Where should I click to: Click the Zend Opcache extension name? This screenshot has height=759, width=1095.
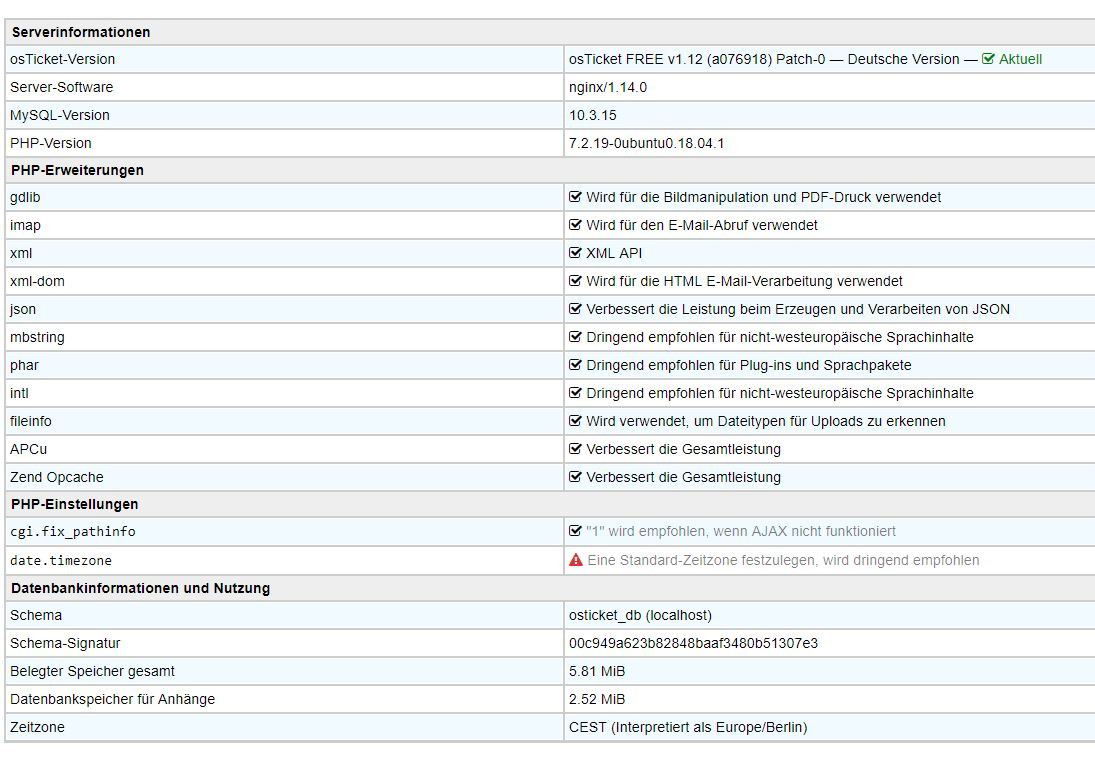pyautogui.click(x=57, y=477)
